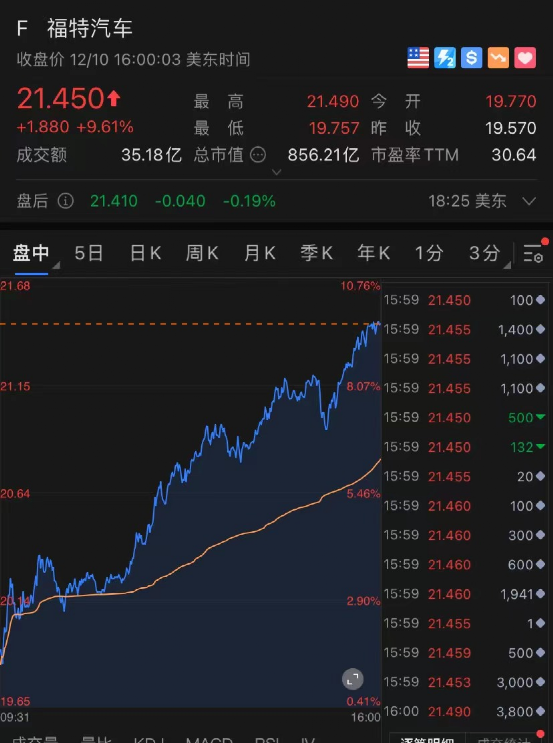Open the dropdown triangle on the 3分 tab
Image resolution: width=553 pixels, height=743 pixels.
[x=507, y=265]
